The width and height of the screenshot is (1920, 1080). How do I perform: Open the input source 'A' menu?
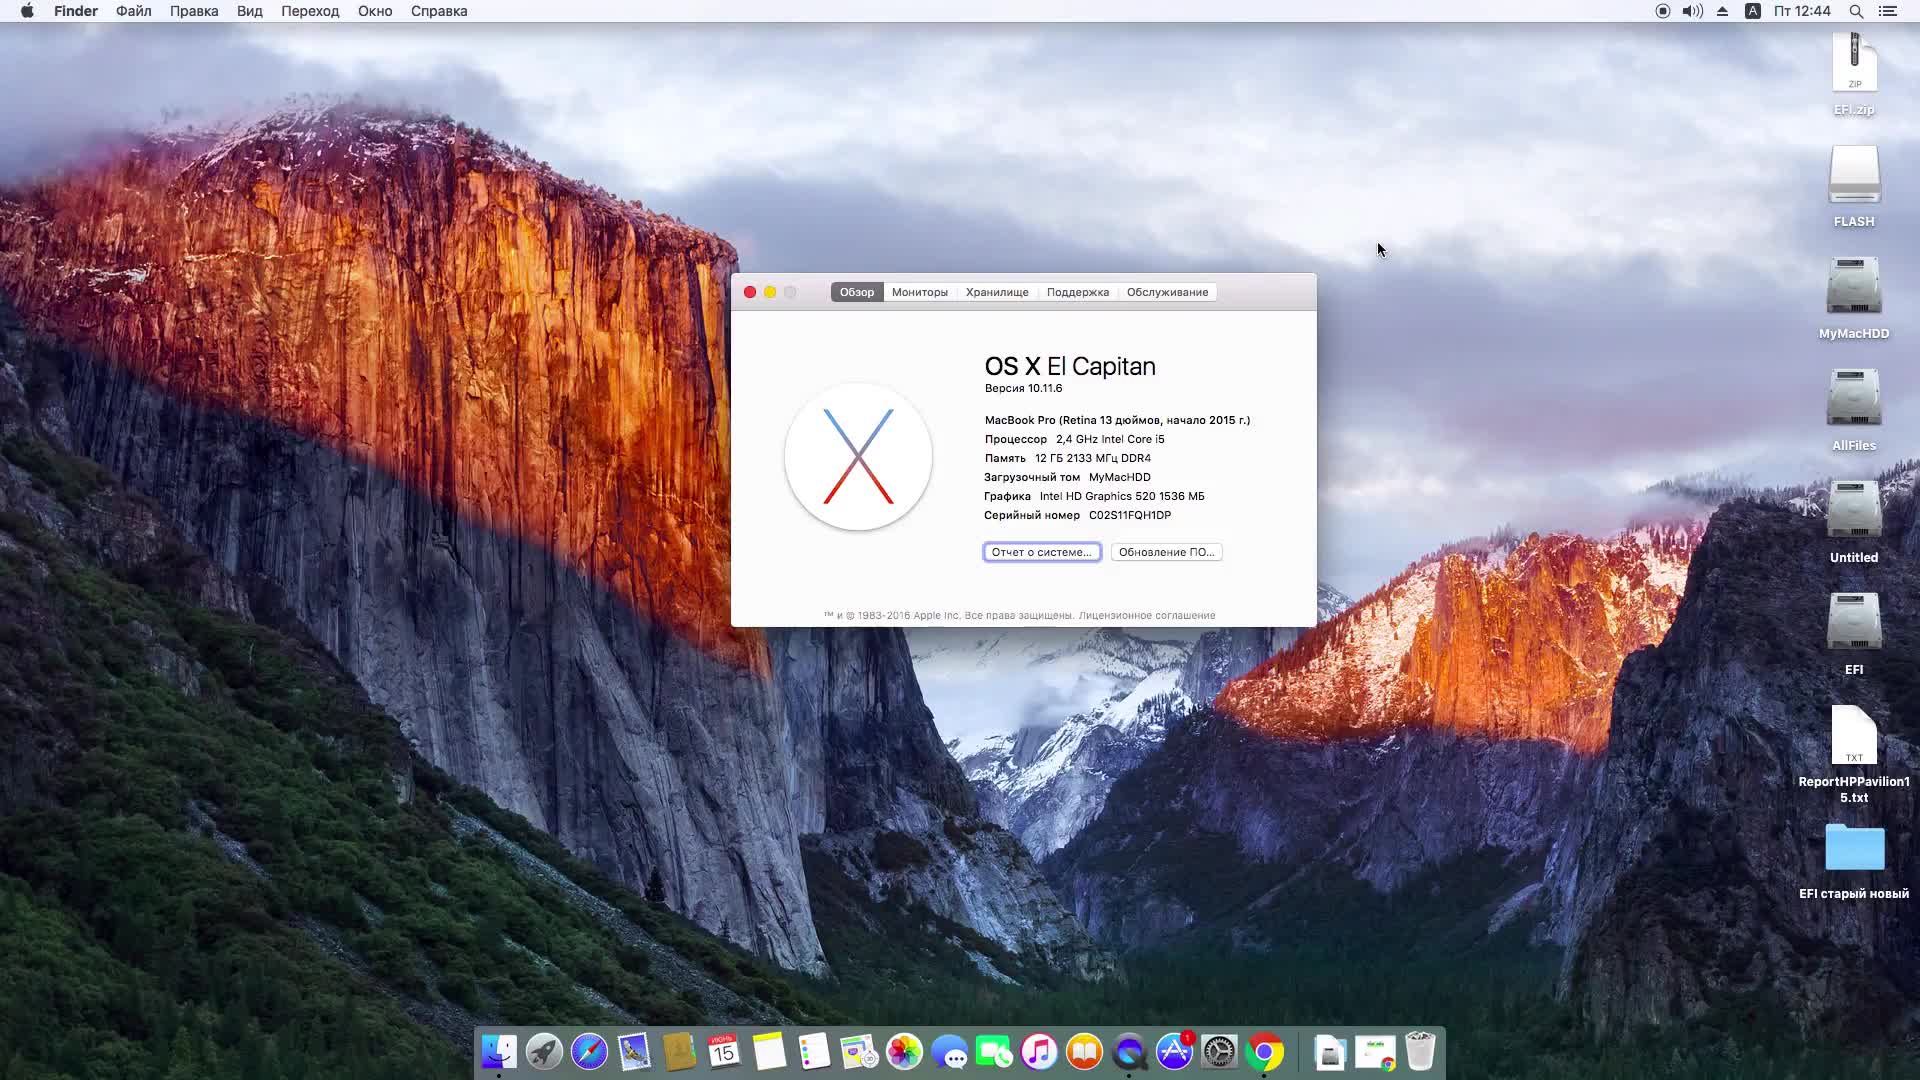1752,11
